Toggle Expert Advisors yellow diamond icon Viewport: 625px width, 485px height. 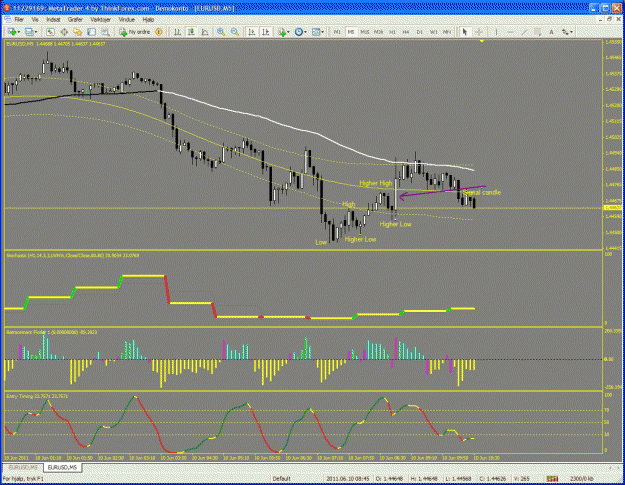159,32
